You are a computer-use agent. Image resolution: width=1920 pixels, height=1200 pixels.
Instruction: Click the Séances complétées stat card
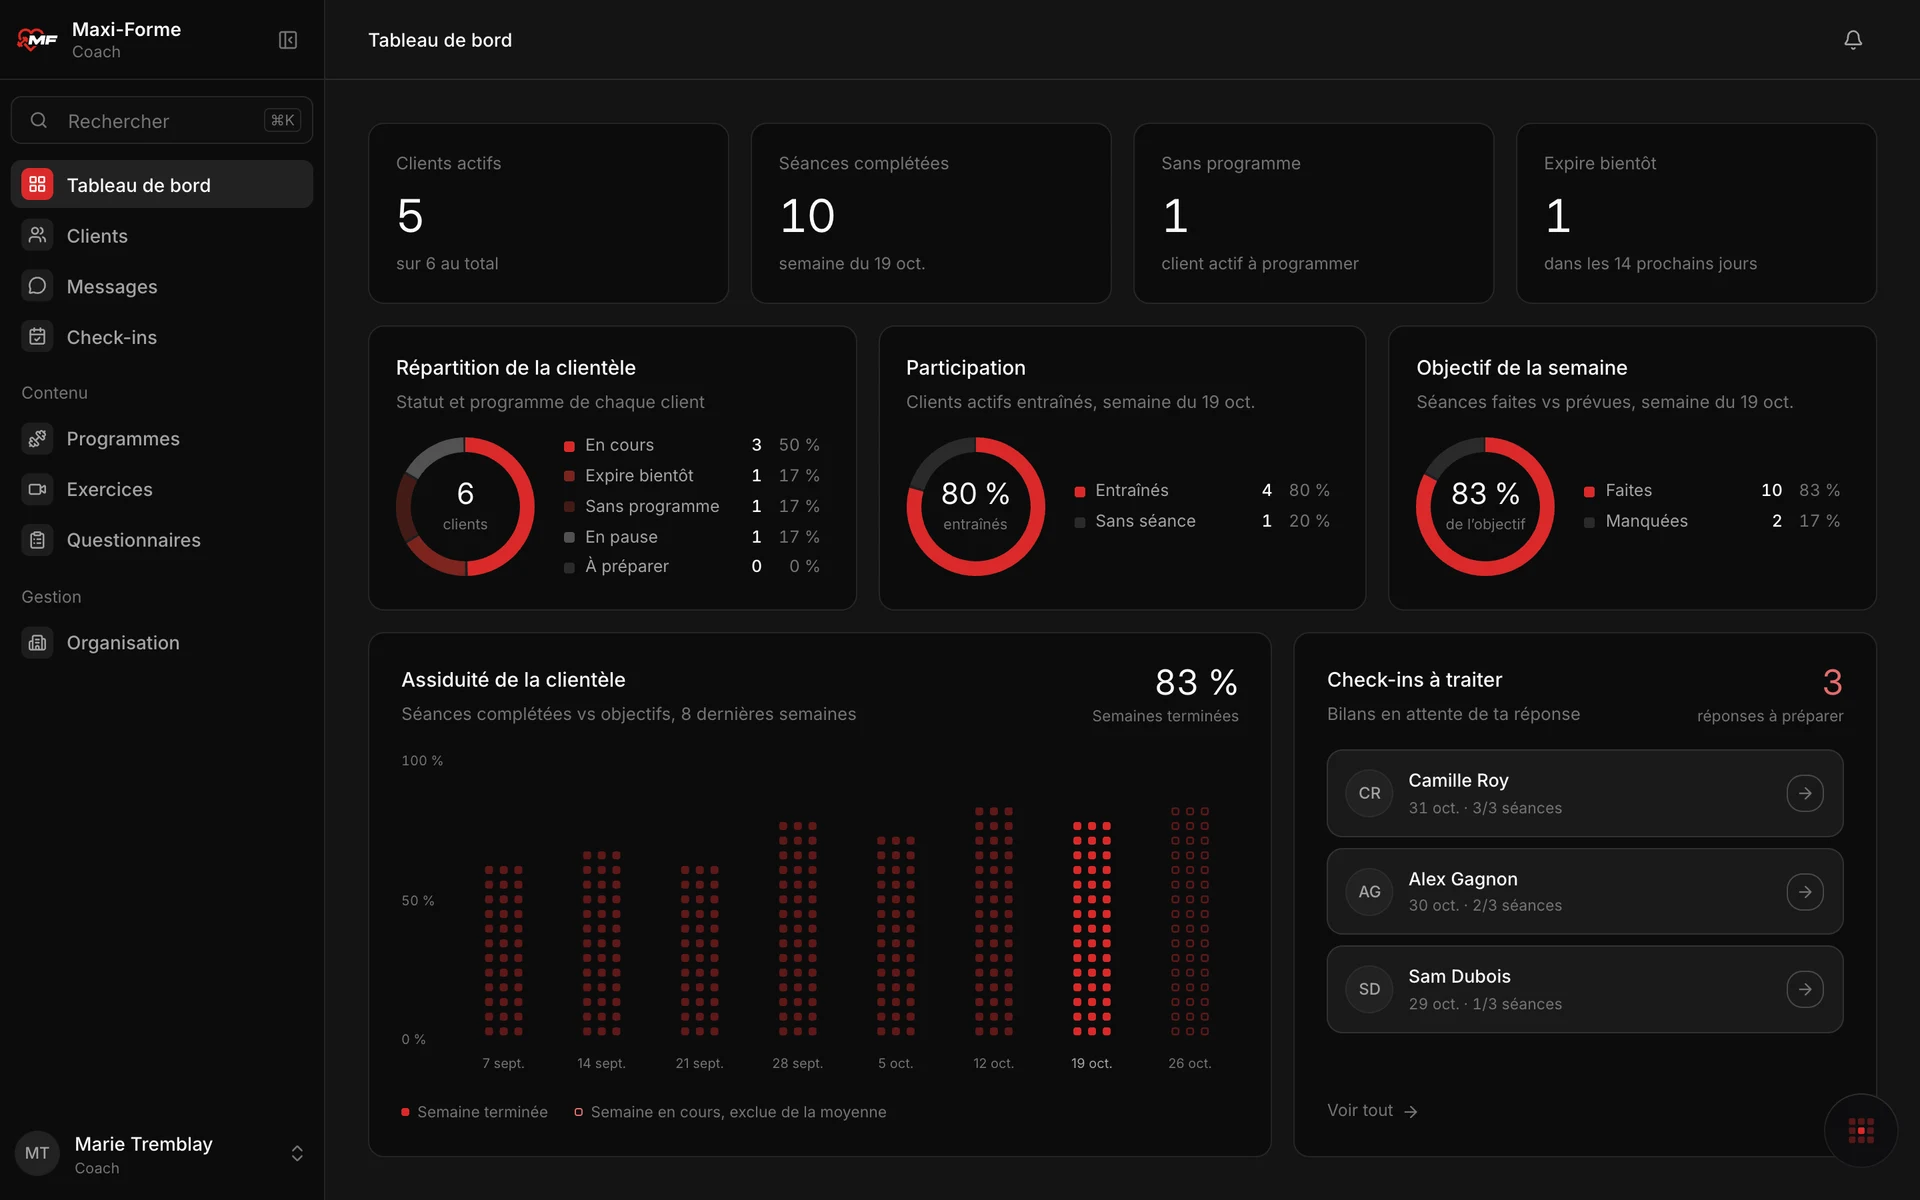(x=931, y=213)
